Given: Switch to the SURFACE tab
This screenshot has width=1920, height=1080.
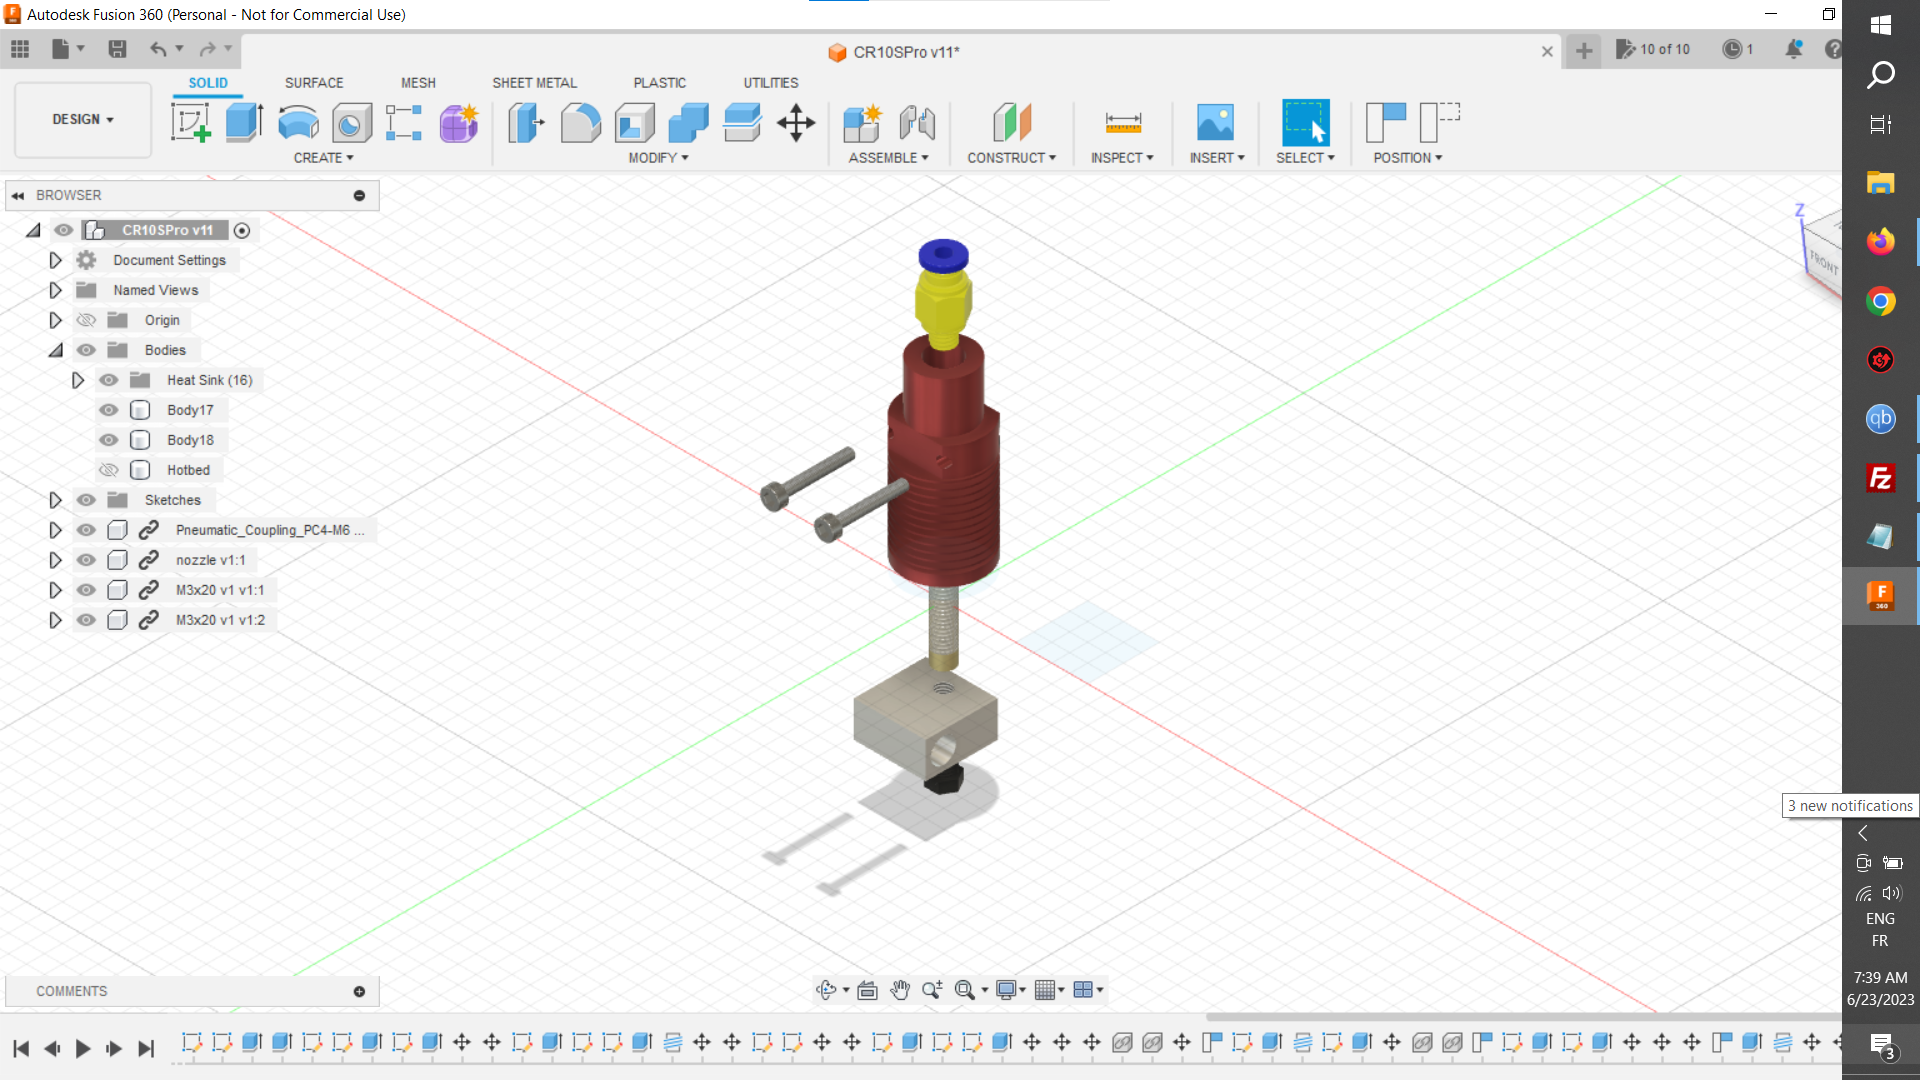Looking at the screenshot, I should click(314, 83).
